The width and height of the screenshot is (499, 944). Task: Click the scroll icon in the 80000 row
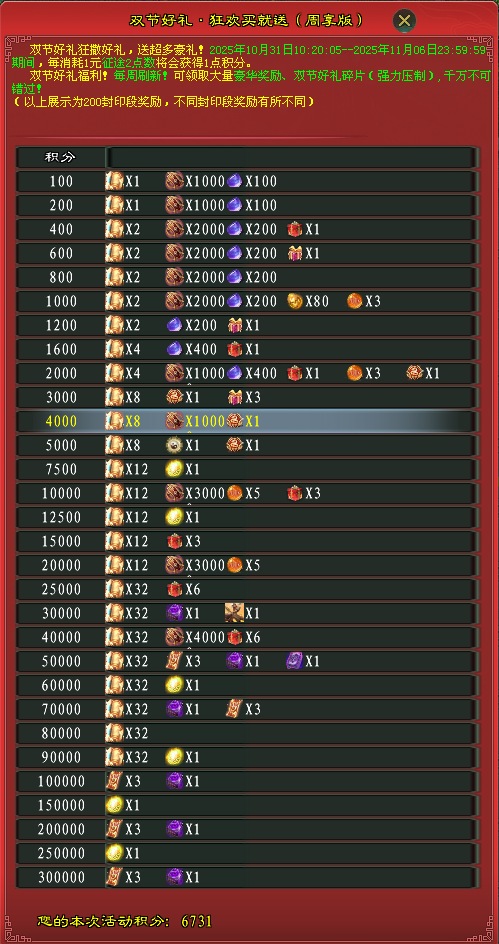(114, 733)
